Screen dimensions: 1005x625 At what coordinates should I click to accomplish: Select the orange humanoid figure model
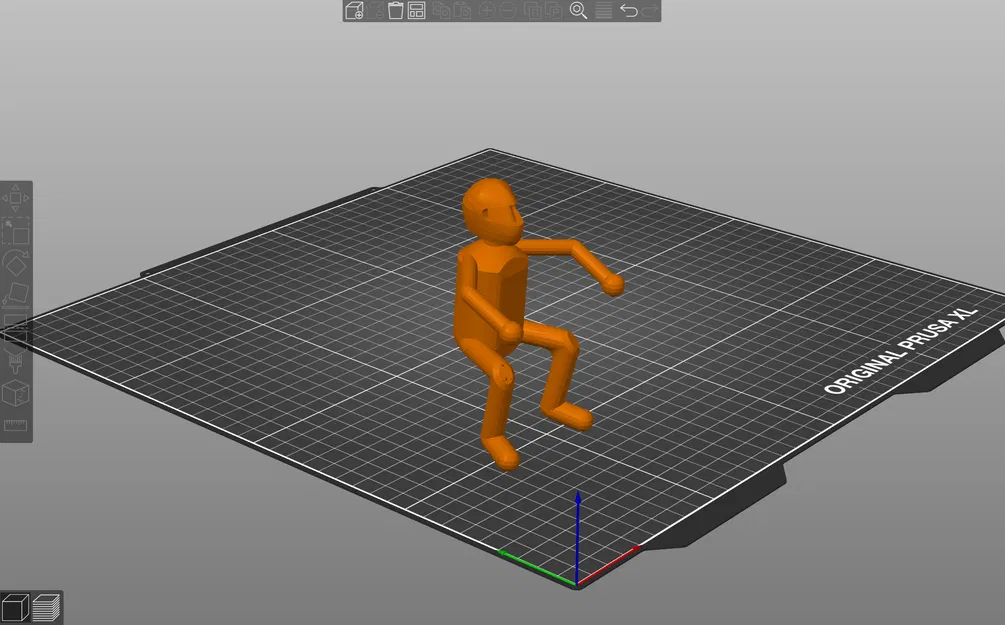click(494, 301)
